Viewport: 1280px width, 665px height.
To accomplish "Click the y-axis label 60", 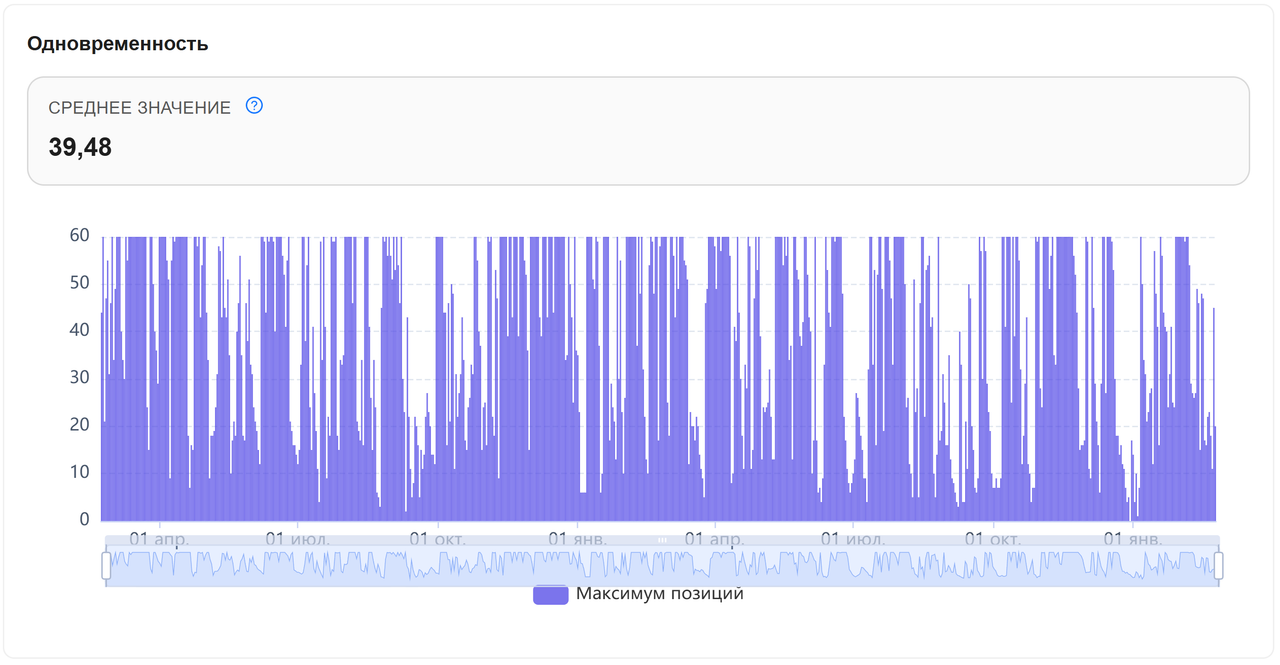I will (79, 236).
